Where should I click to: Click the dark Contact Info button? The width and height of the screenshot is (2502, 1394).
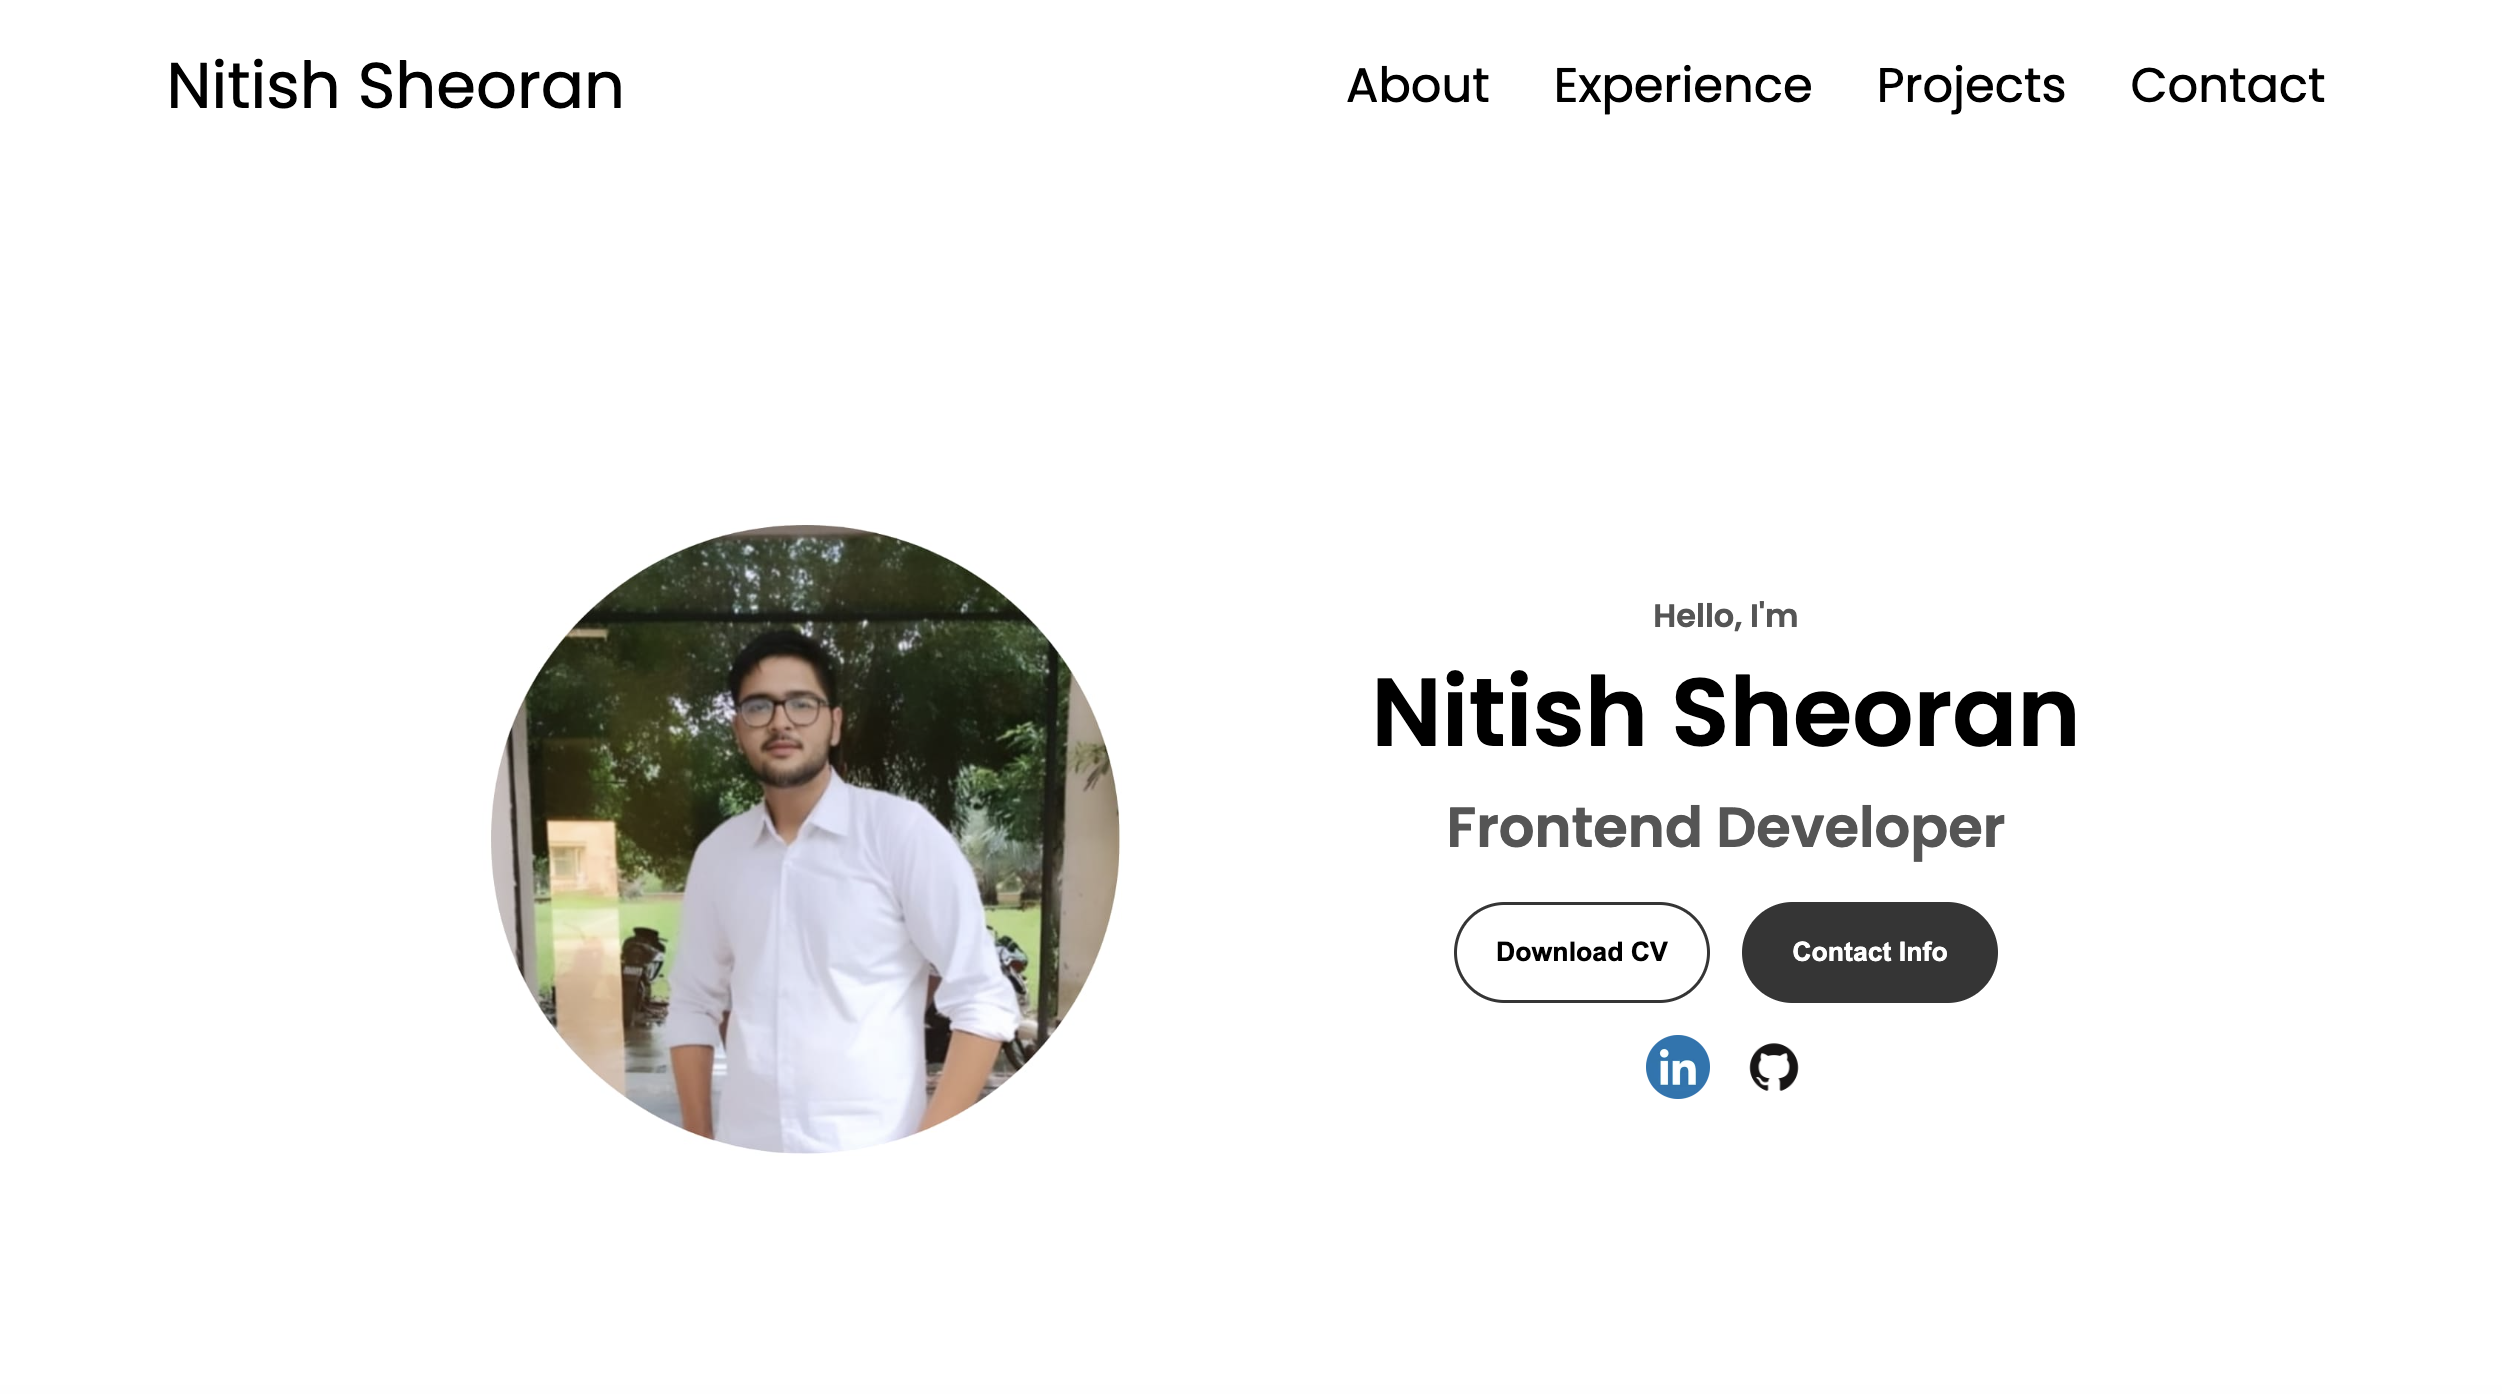[x=1869, y=952]
